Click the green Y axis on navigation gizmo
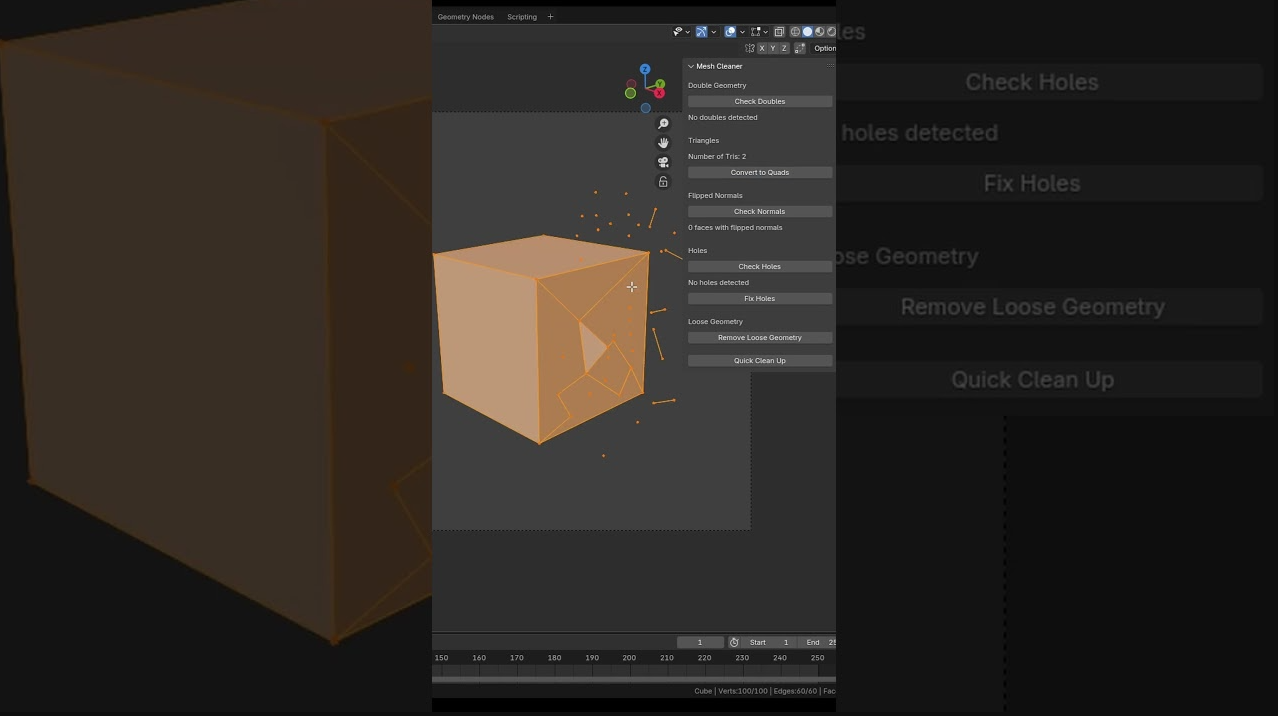Image resolution: width=1278 pixels, height=716 pixels. [x=659, y=85]
